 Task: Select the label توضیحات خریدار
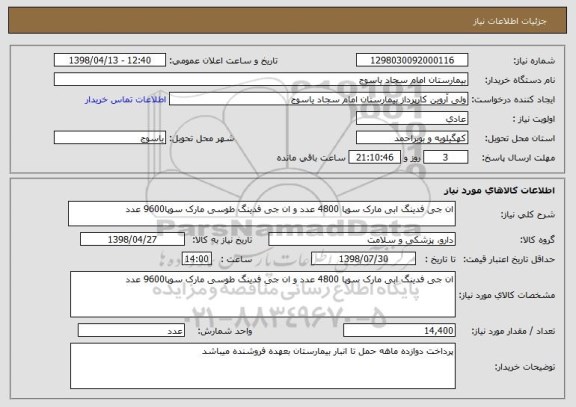click(x=525, y=367)
